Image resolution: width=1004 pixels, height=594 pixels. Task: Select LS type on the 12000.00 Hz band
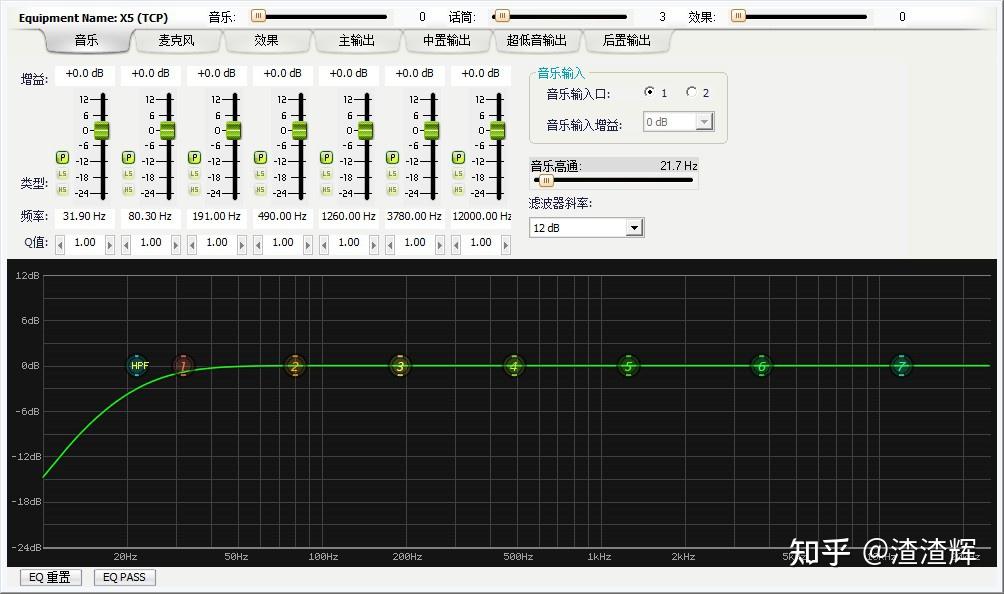[x=458, y=173]
